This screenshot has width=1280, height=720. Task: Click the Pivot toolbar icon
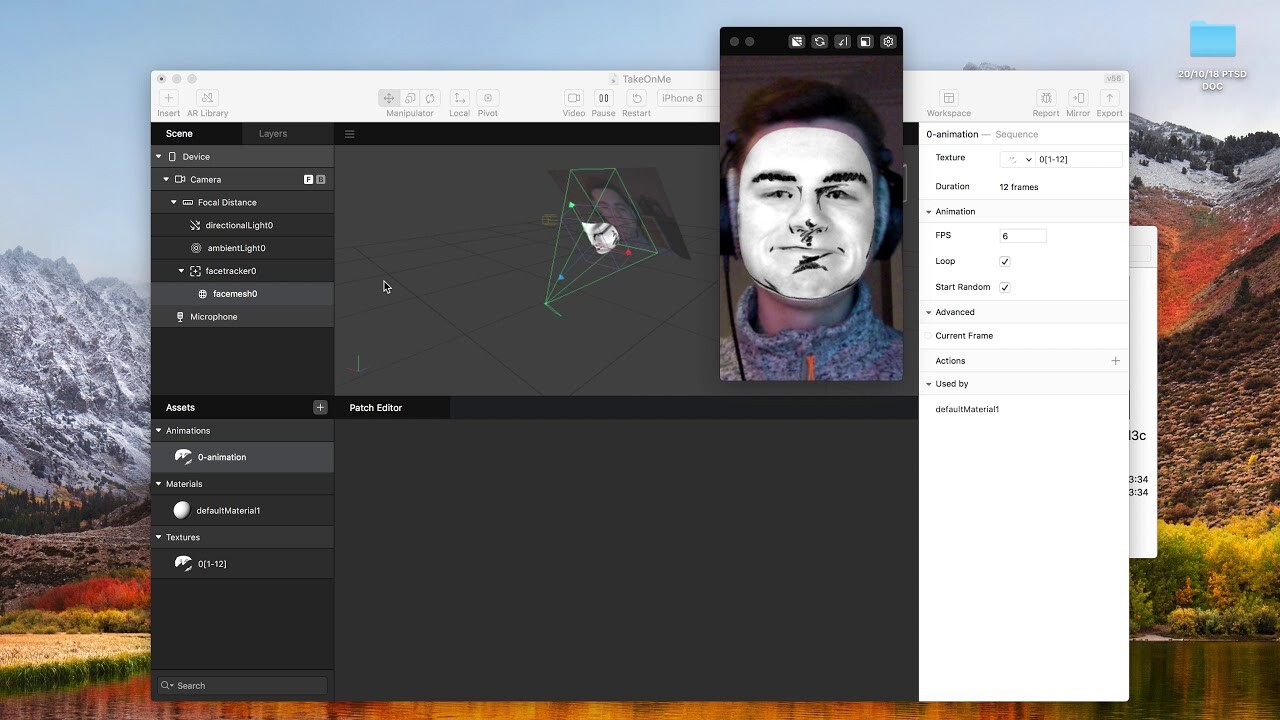(x=487, y=98)
